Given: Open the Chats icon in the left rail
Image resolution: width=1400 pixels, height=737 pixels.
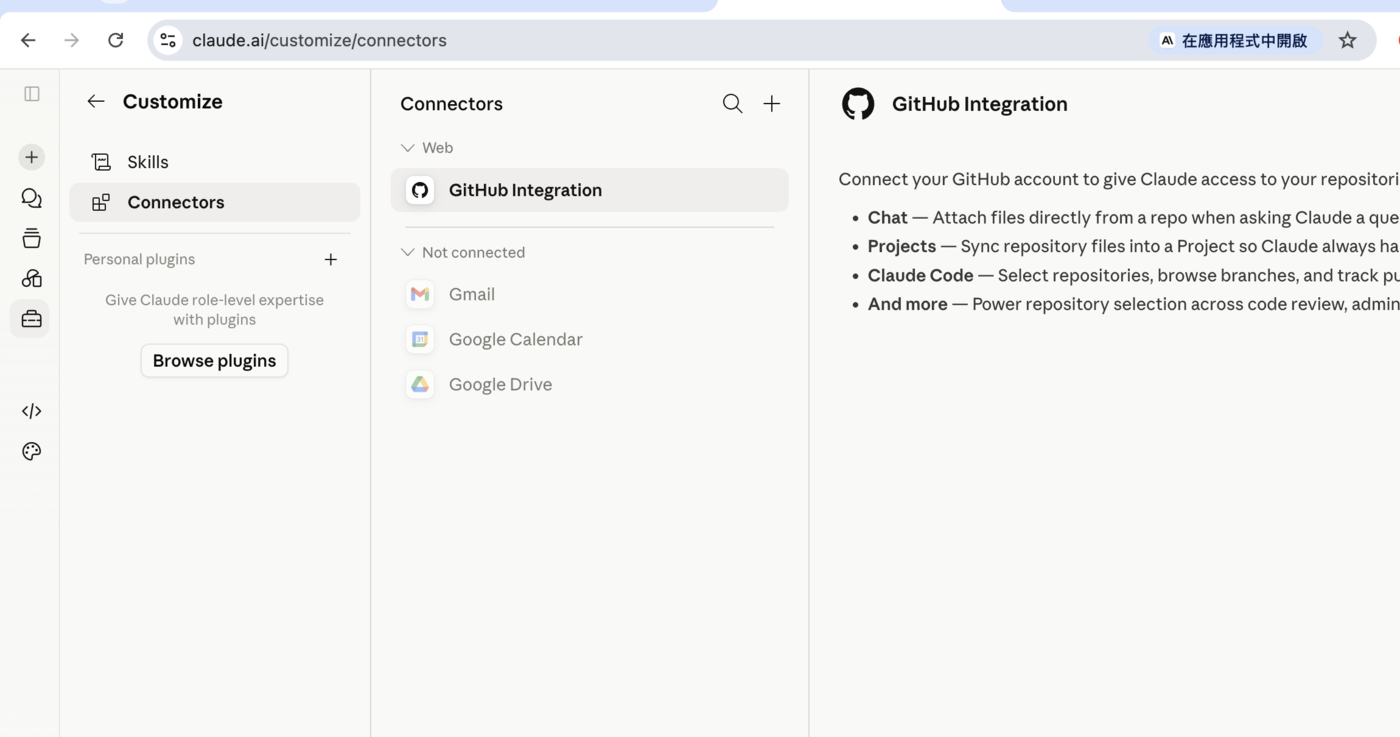Looking at the screenshot, I should [x=32, y=198].
